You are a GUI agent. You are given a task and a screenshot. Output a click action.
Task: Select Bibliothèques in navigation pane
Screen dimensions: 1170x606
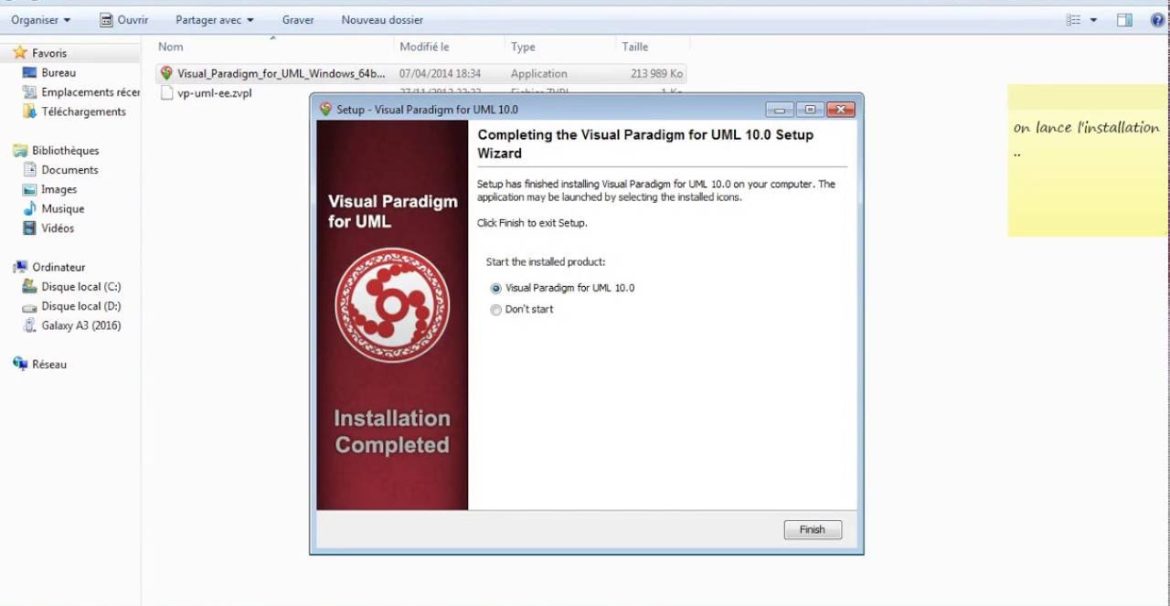click(x=65, y=151)
